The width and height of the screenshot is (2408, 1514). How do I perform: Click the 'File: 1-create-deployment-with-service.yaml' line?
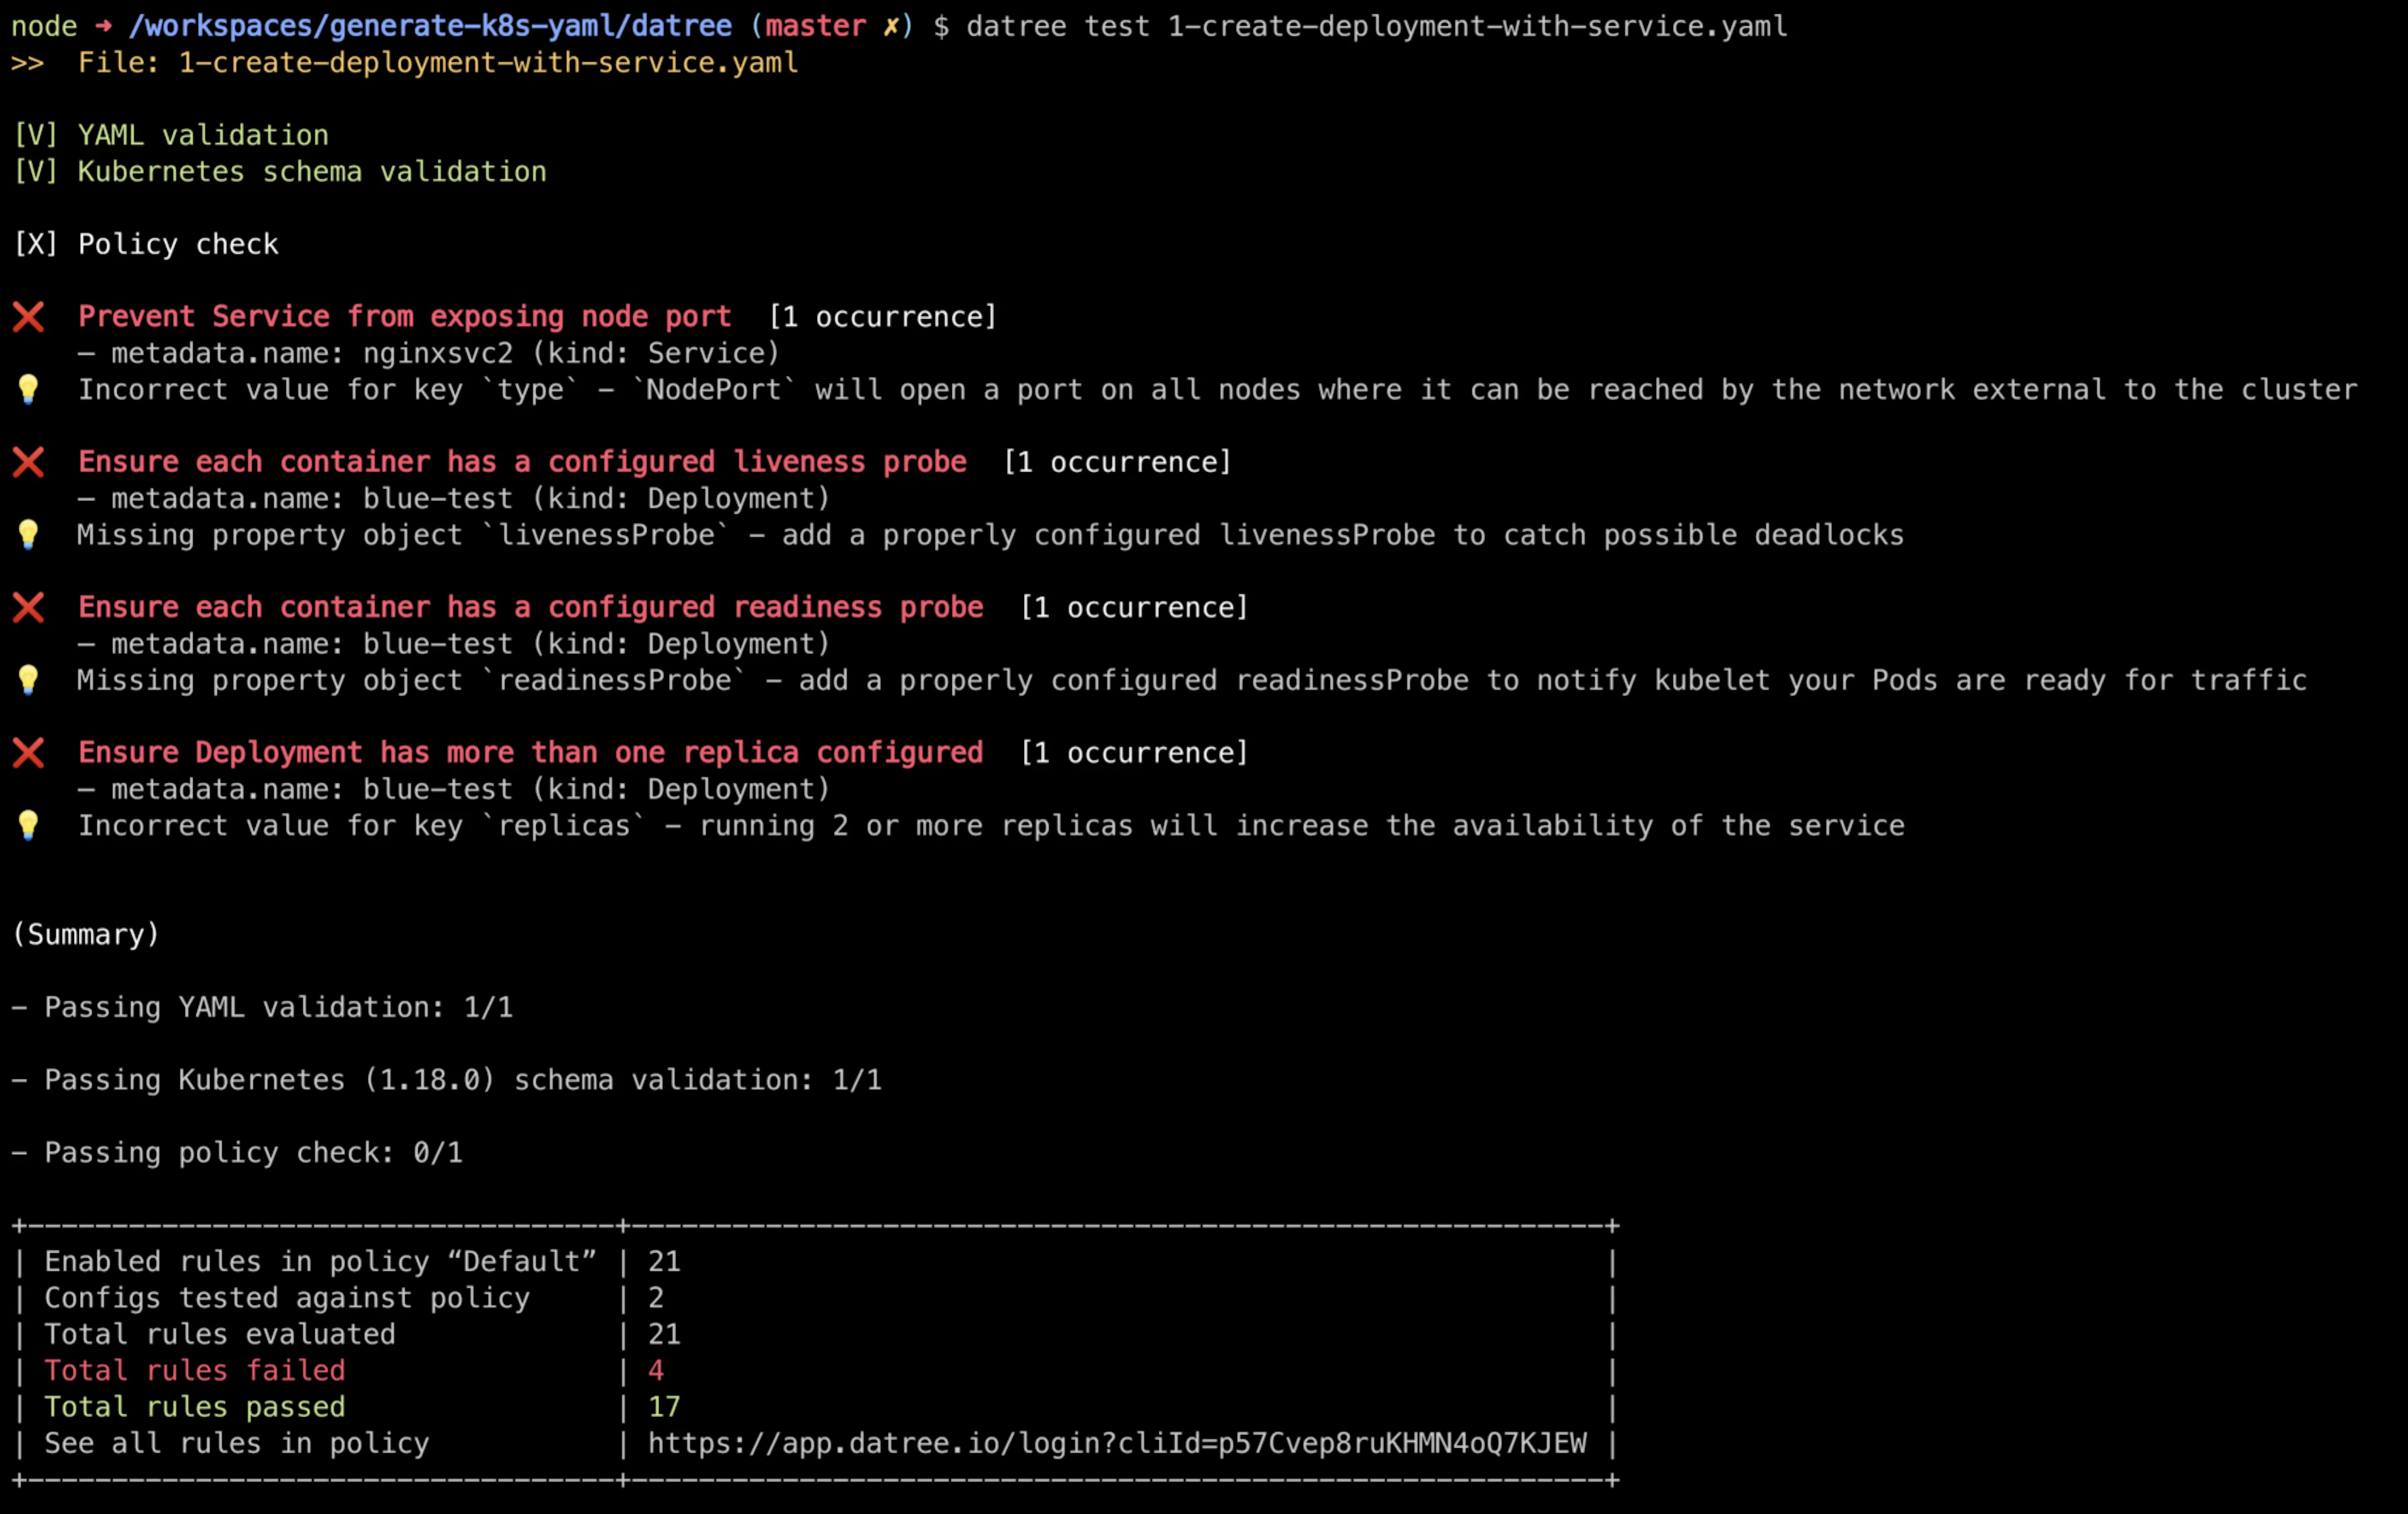(438, 62)
